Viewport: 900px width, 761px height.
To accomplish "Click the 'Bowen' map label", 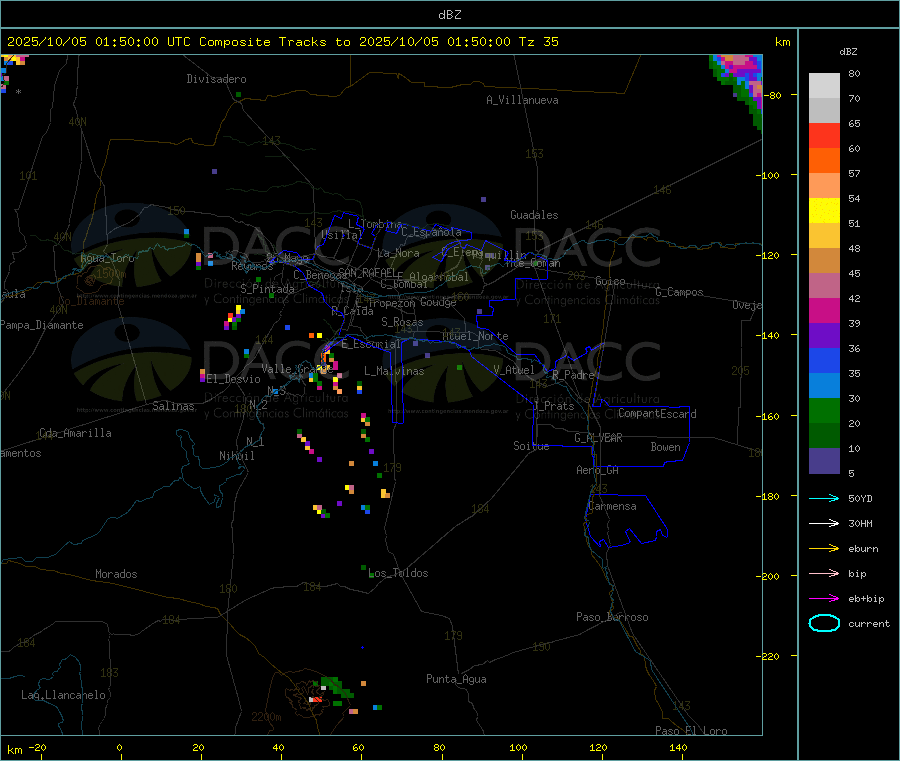I will click(665, 447).
